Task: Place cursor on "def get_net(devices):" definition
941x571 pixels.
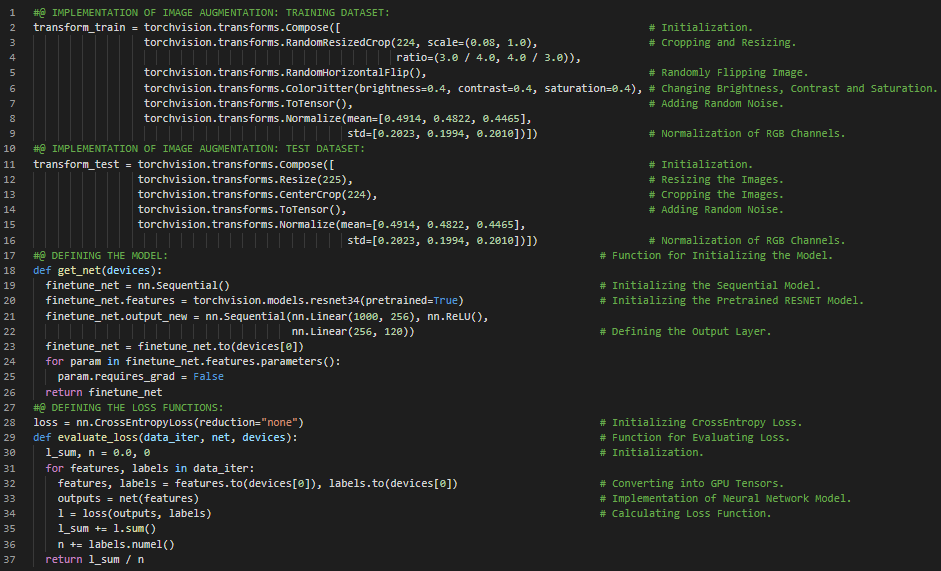Action: 97,270
